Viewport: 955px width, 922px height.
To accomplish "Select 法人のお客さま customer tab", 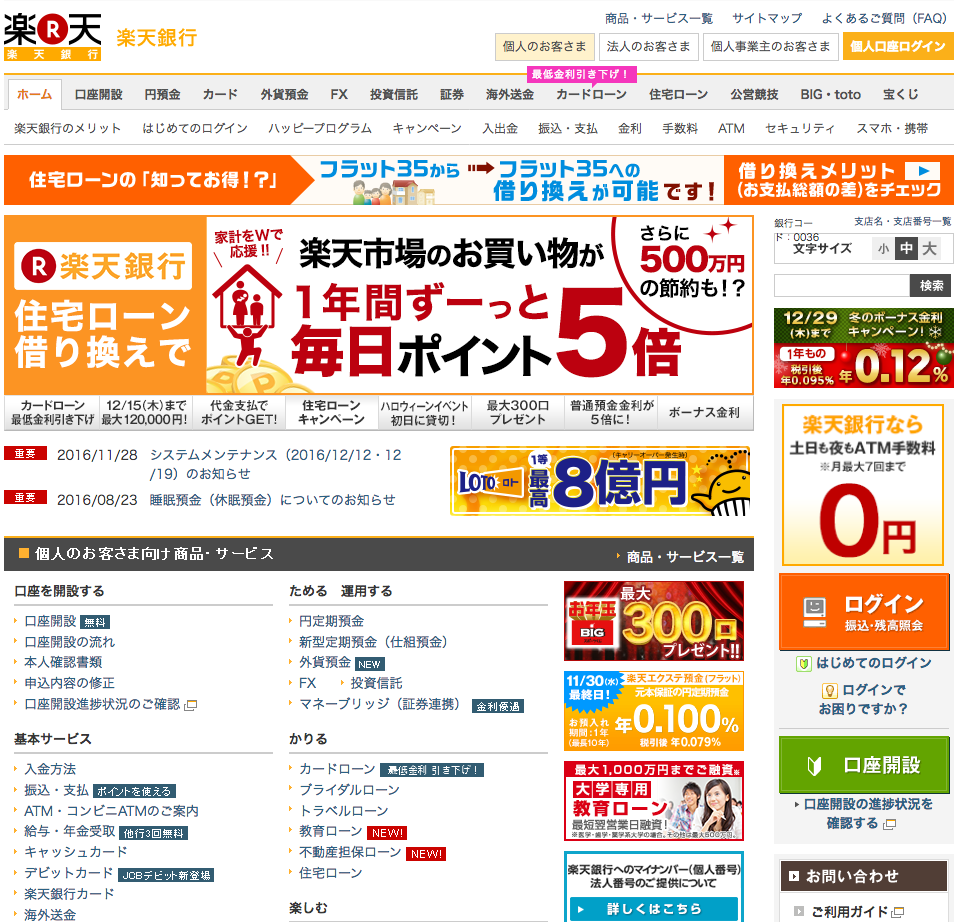I will (x=649, y=46).
